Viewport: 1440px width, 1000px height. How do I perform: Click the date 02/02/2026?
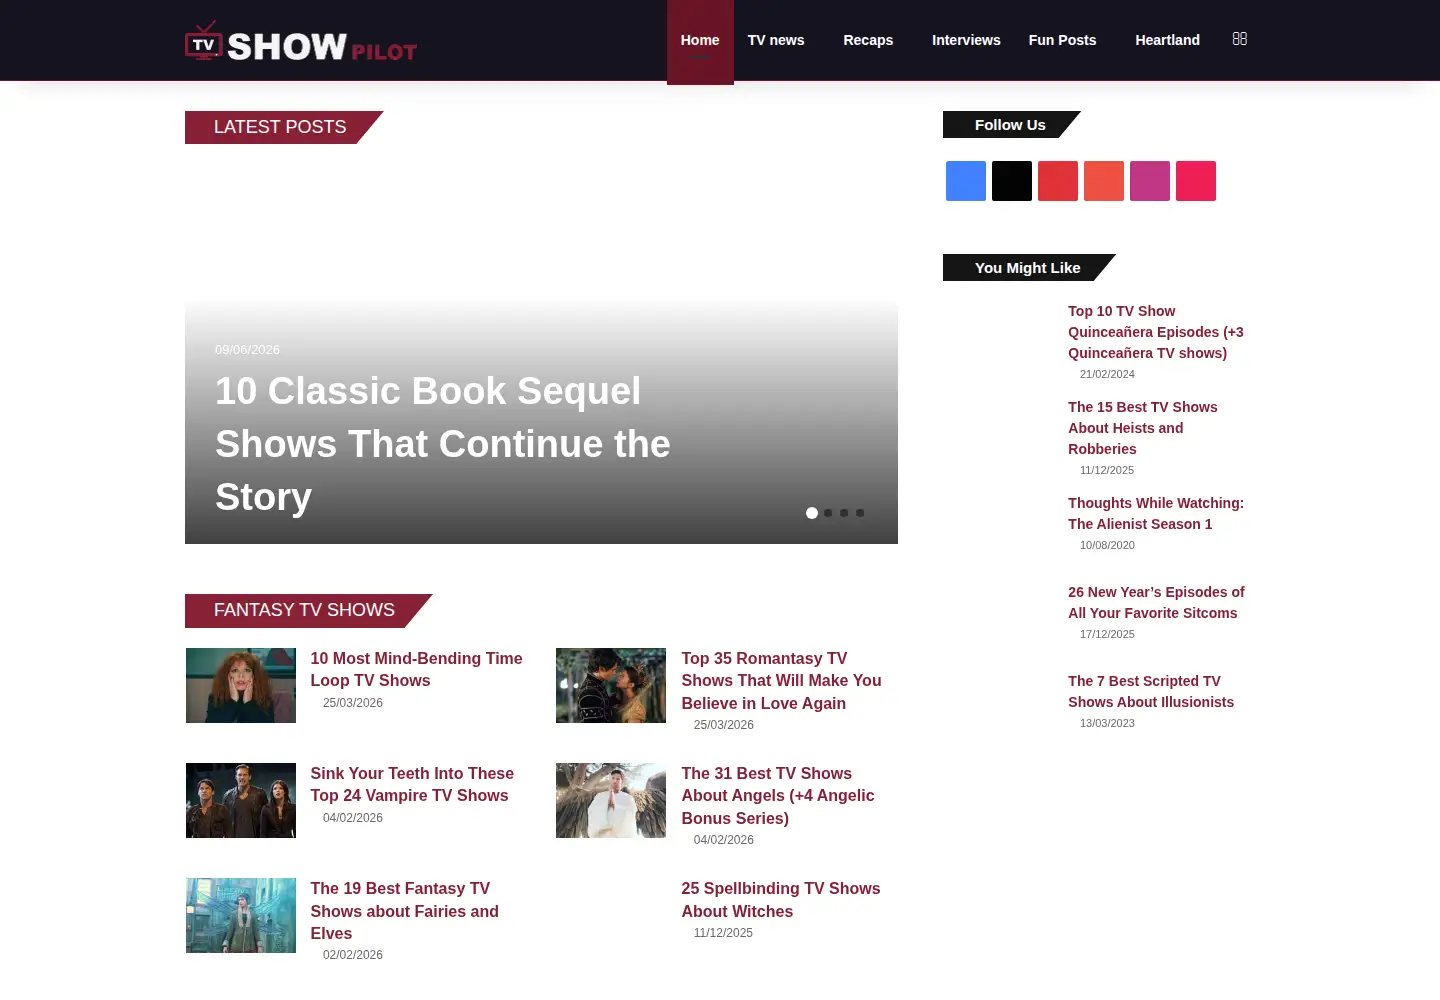pos(353,955)
